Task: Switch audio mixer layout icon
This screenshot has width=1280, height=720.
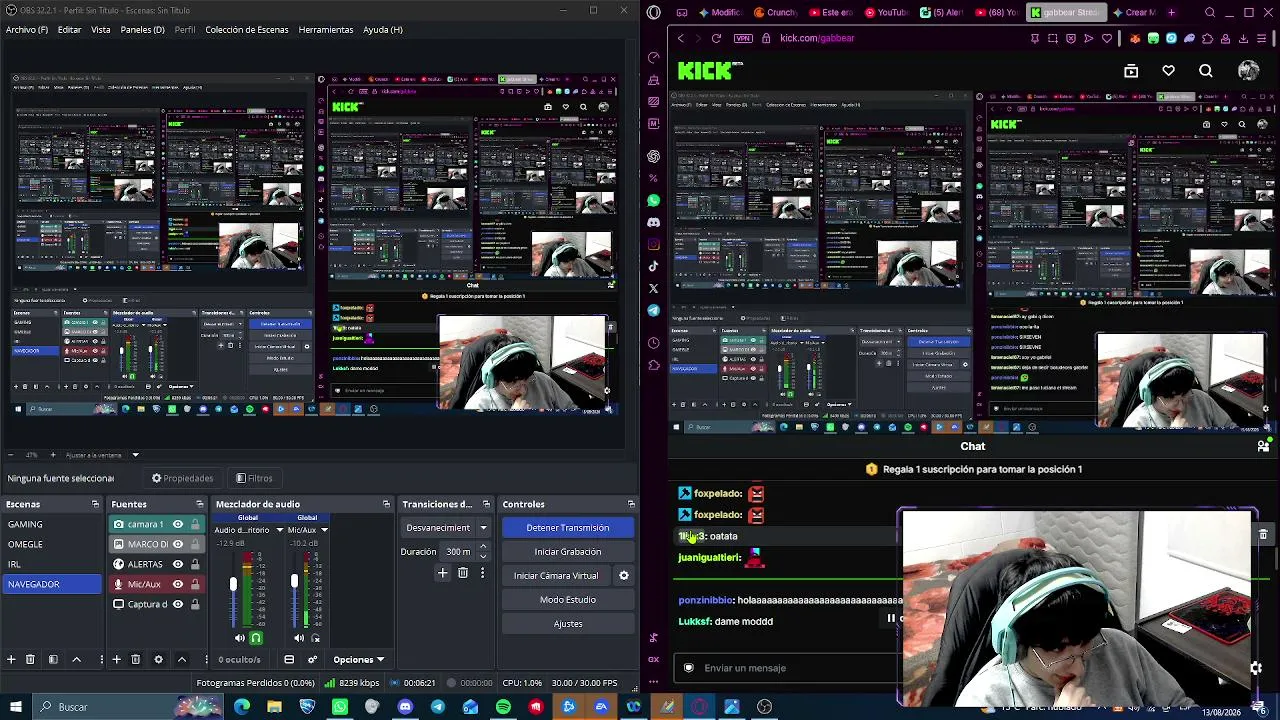Action: pyautogui.click(x=289, y=660)
